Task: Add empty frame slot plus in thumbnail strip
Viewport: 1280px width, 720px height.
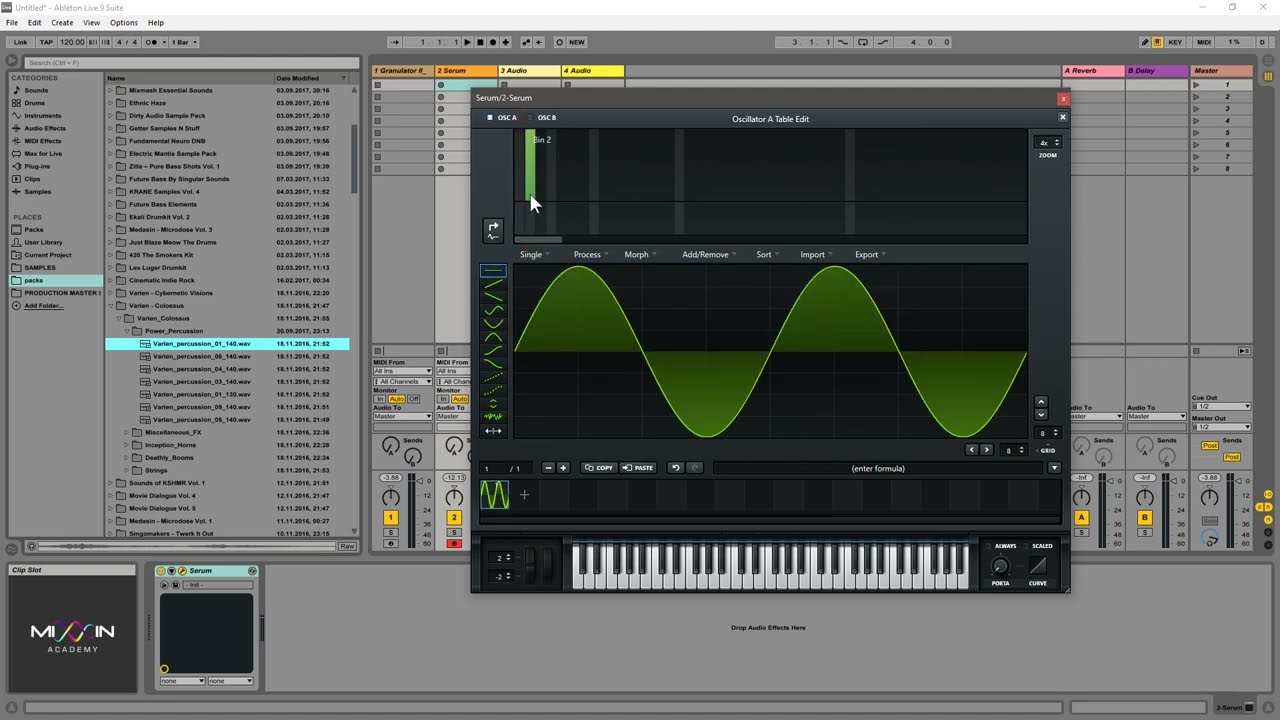Action: coord(524,495)
